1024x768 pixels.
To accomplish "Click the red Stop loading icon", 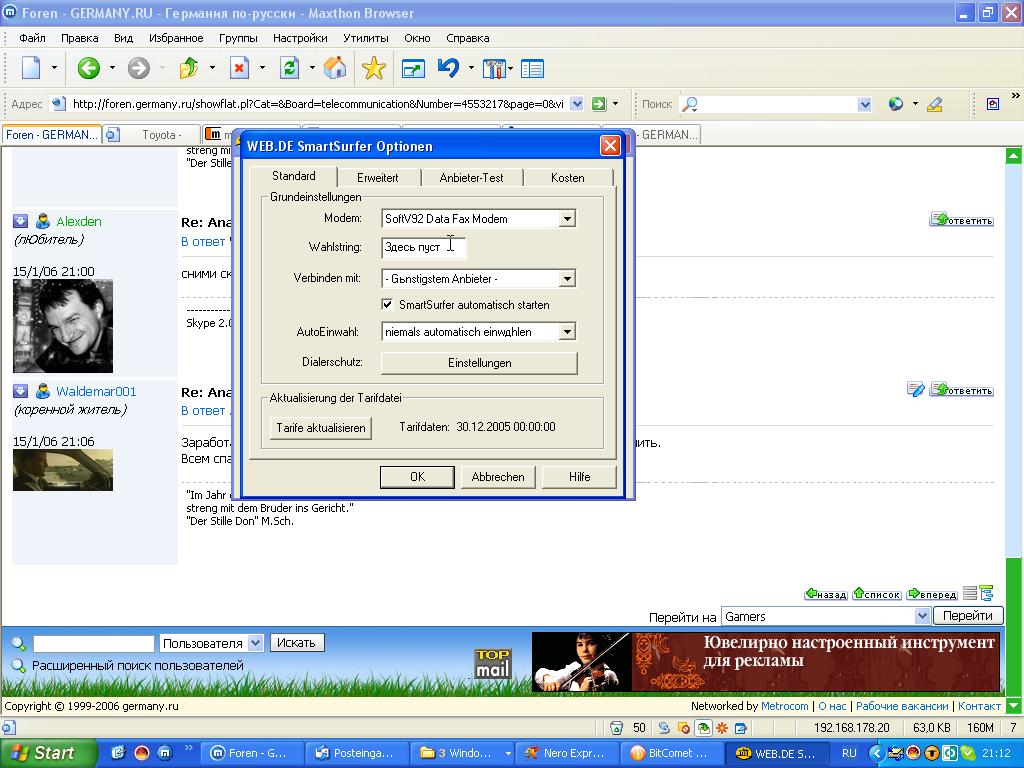I will [239, 68].
